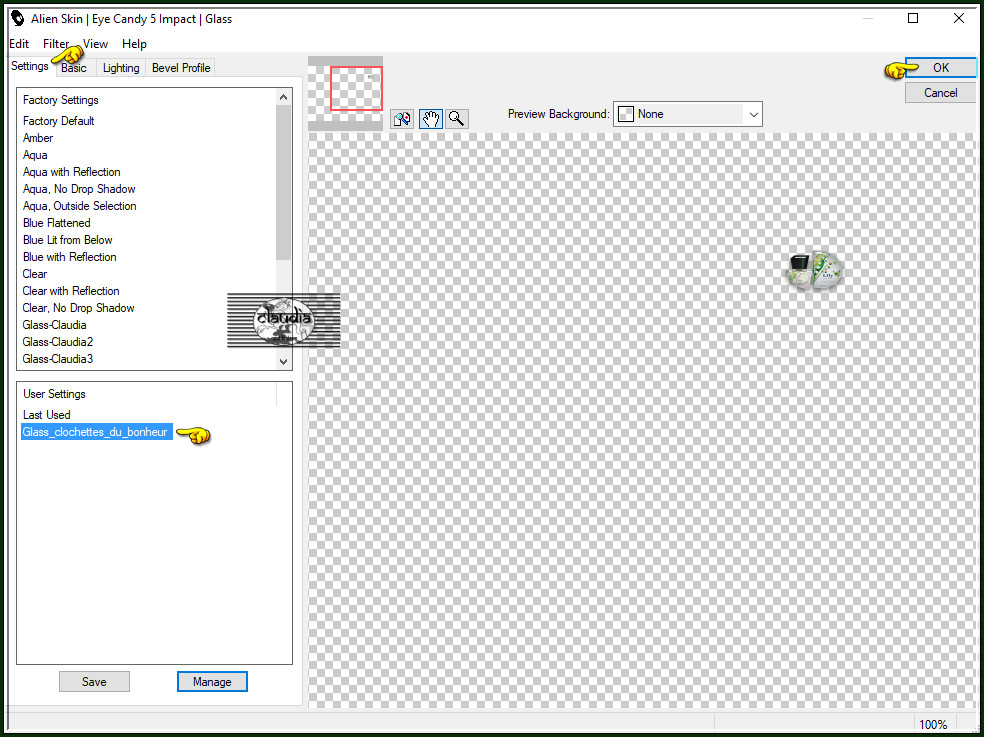Open the Edit menu
984x737 pixels.
point(19,44)
